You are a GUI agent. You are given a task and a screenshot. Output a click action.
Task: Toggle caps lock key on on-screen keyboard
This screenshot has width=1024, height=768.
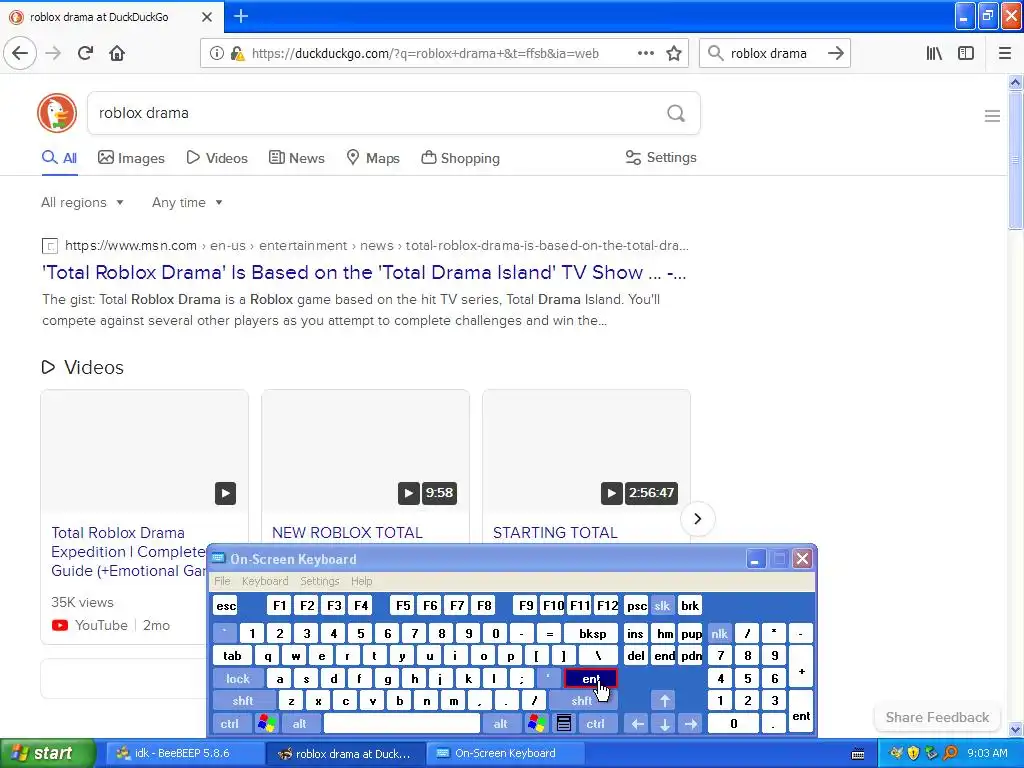(238, 679)
